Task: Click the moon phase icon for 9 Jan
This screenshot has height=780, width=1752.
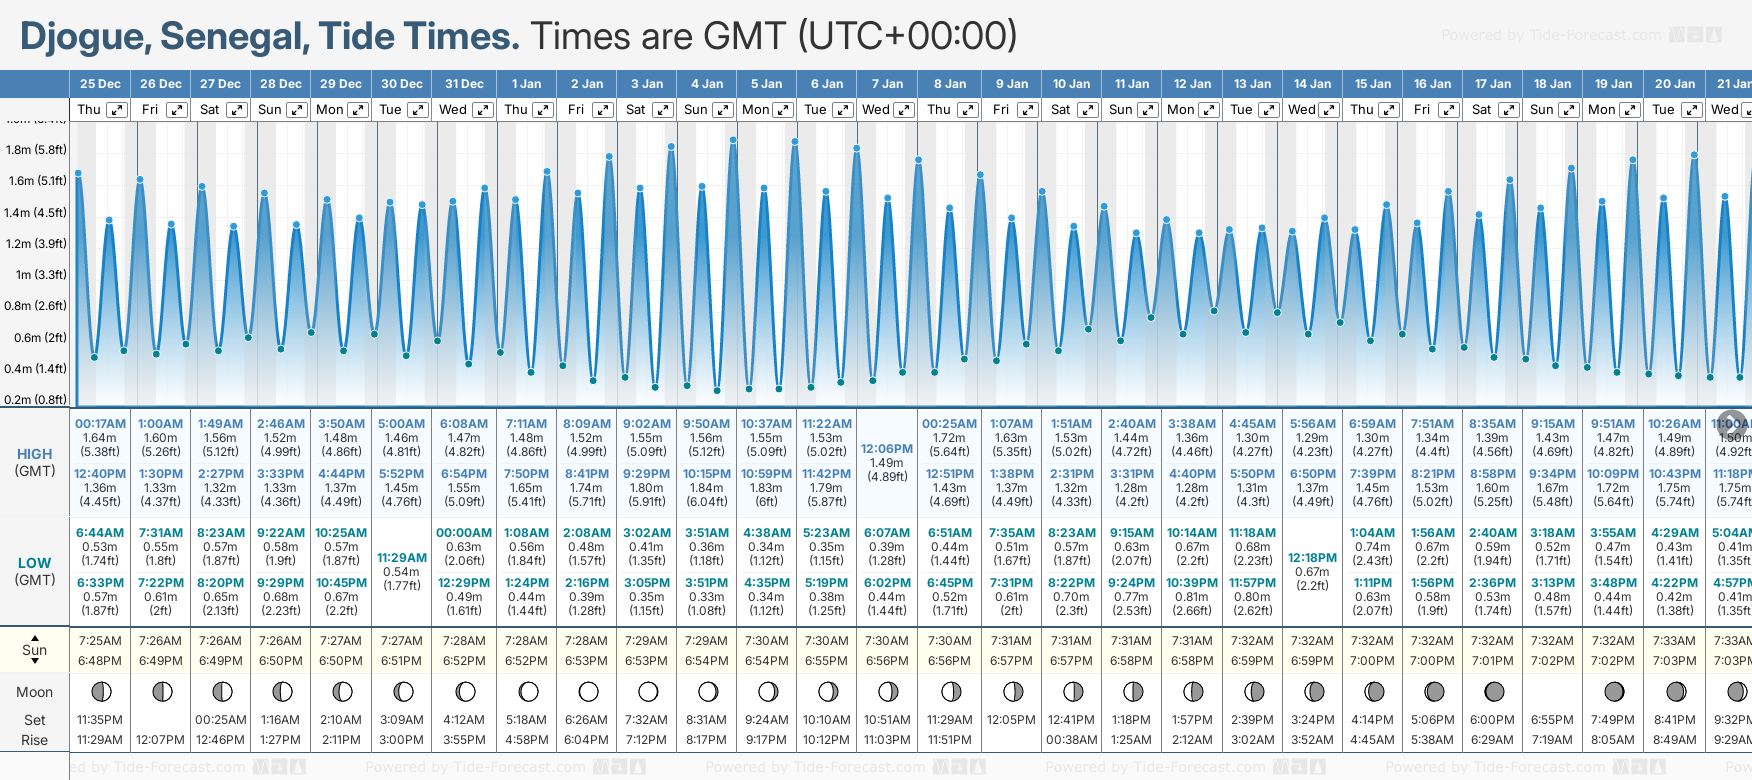Action: (1013, 692)
